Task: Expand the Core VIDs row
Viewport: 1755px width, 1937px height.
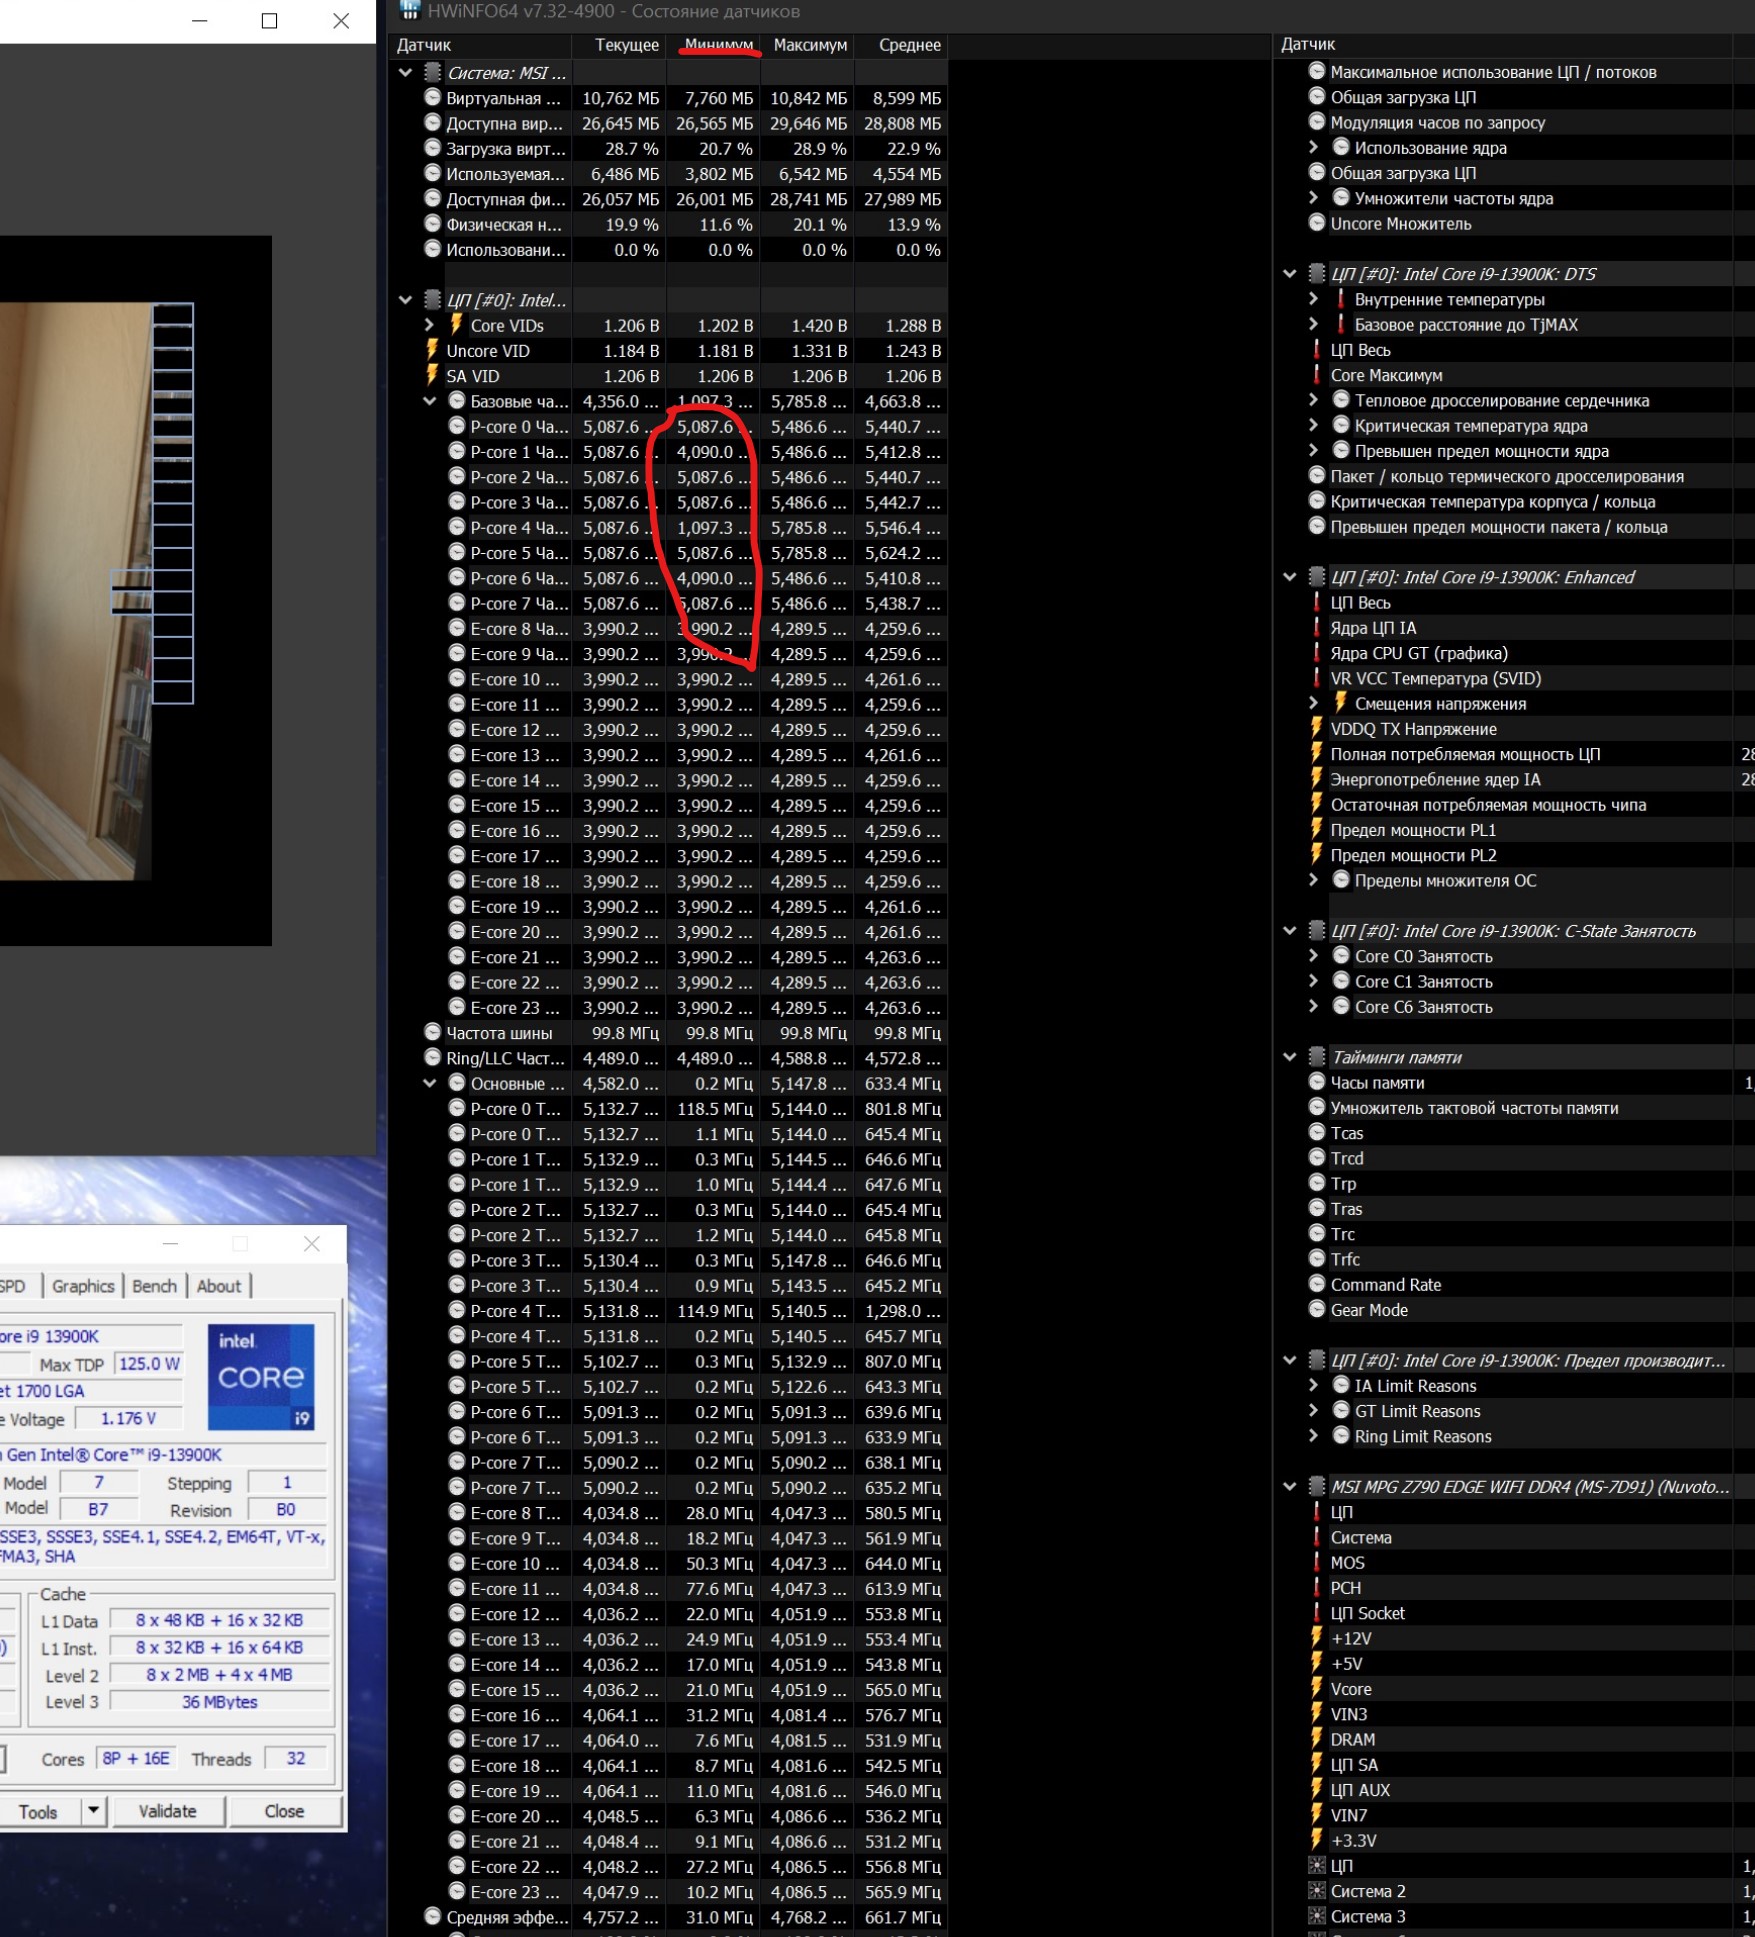Action: tap(429, 325)
